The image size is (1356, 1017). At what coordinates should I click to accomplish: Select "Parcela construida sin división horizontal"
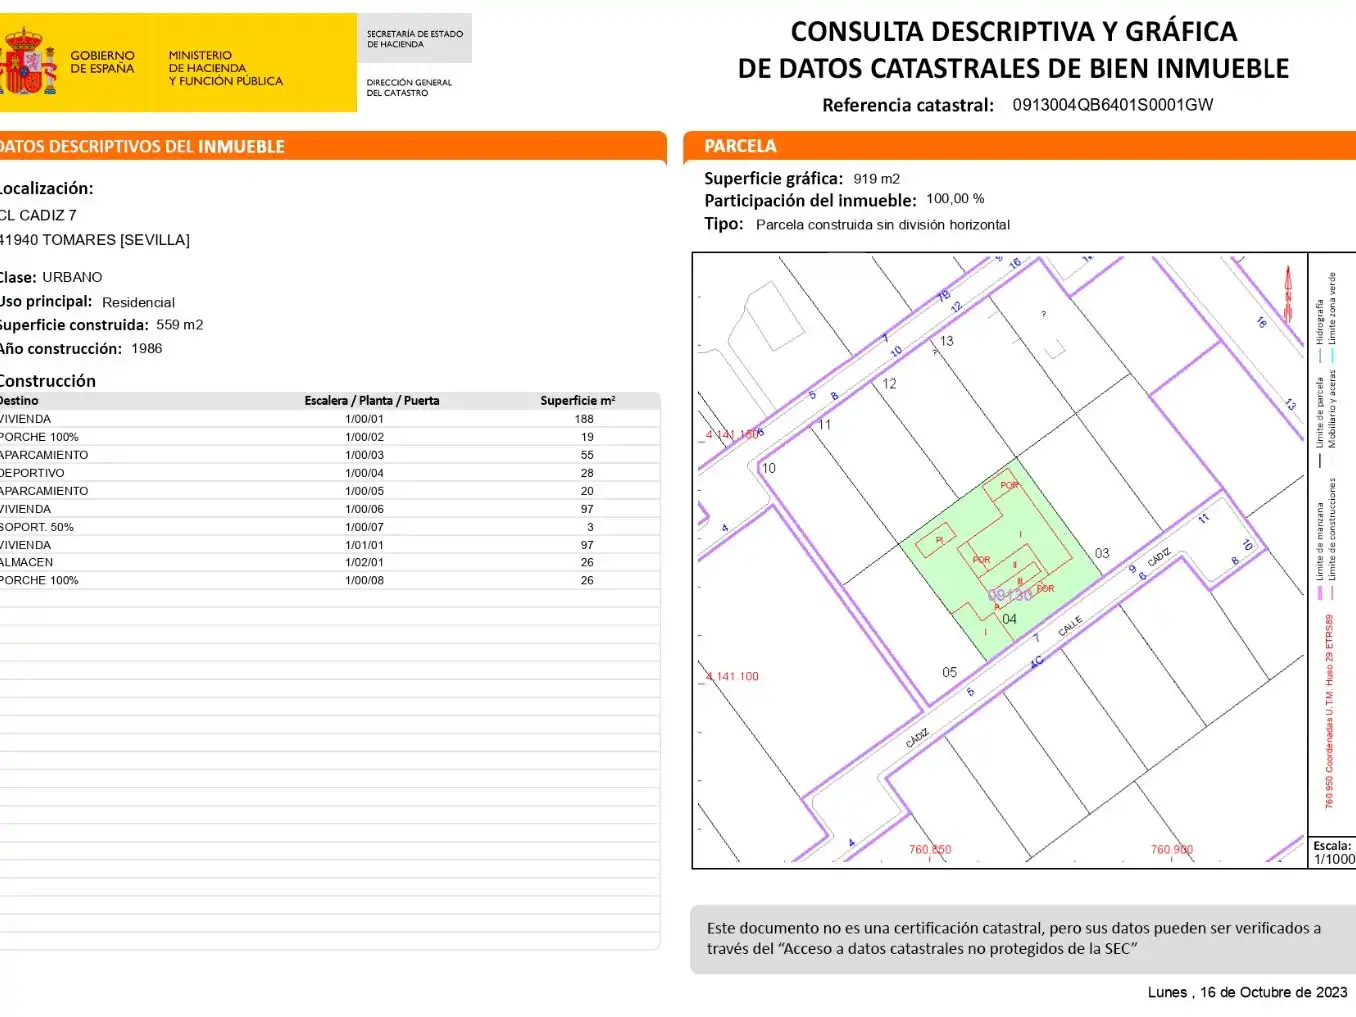tap(883, 225)
